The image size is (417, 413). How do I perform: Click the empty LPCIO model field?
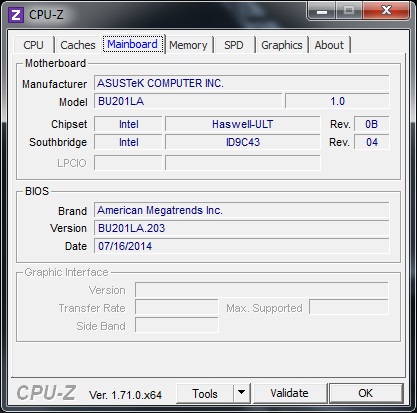click(x=243, y=163)
